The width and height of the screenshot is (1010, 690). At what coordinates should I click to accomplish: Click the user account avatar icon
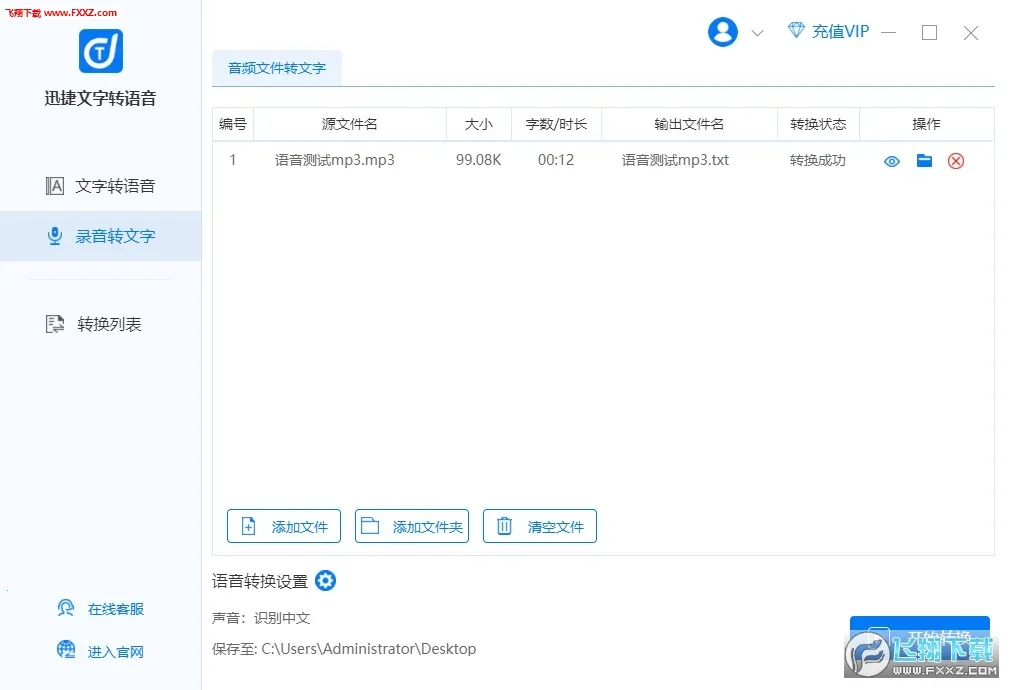click(722, 32)
